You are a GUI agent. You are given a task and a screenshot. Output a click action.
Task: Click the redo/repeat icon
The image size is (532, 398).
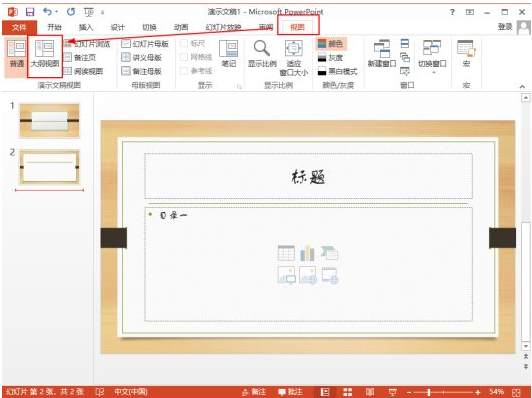[x=71, y=12]
